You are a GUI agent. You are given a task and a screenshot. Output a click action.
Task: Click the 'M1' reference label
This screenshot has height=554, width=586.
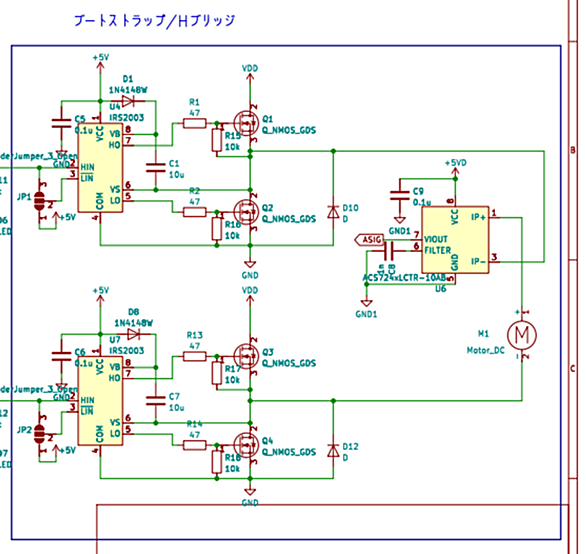(483, 333)
